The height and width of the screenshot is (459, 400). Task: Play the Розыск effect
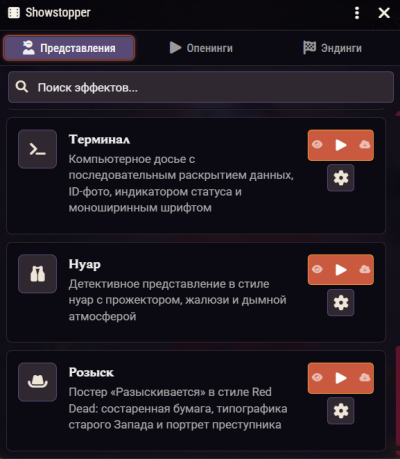341,378
